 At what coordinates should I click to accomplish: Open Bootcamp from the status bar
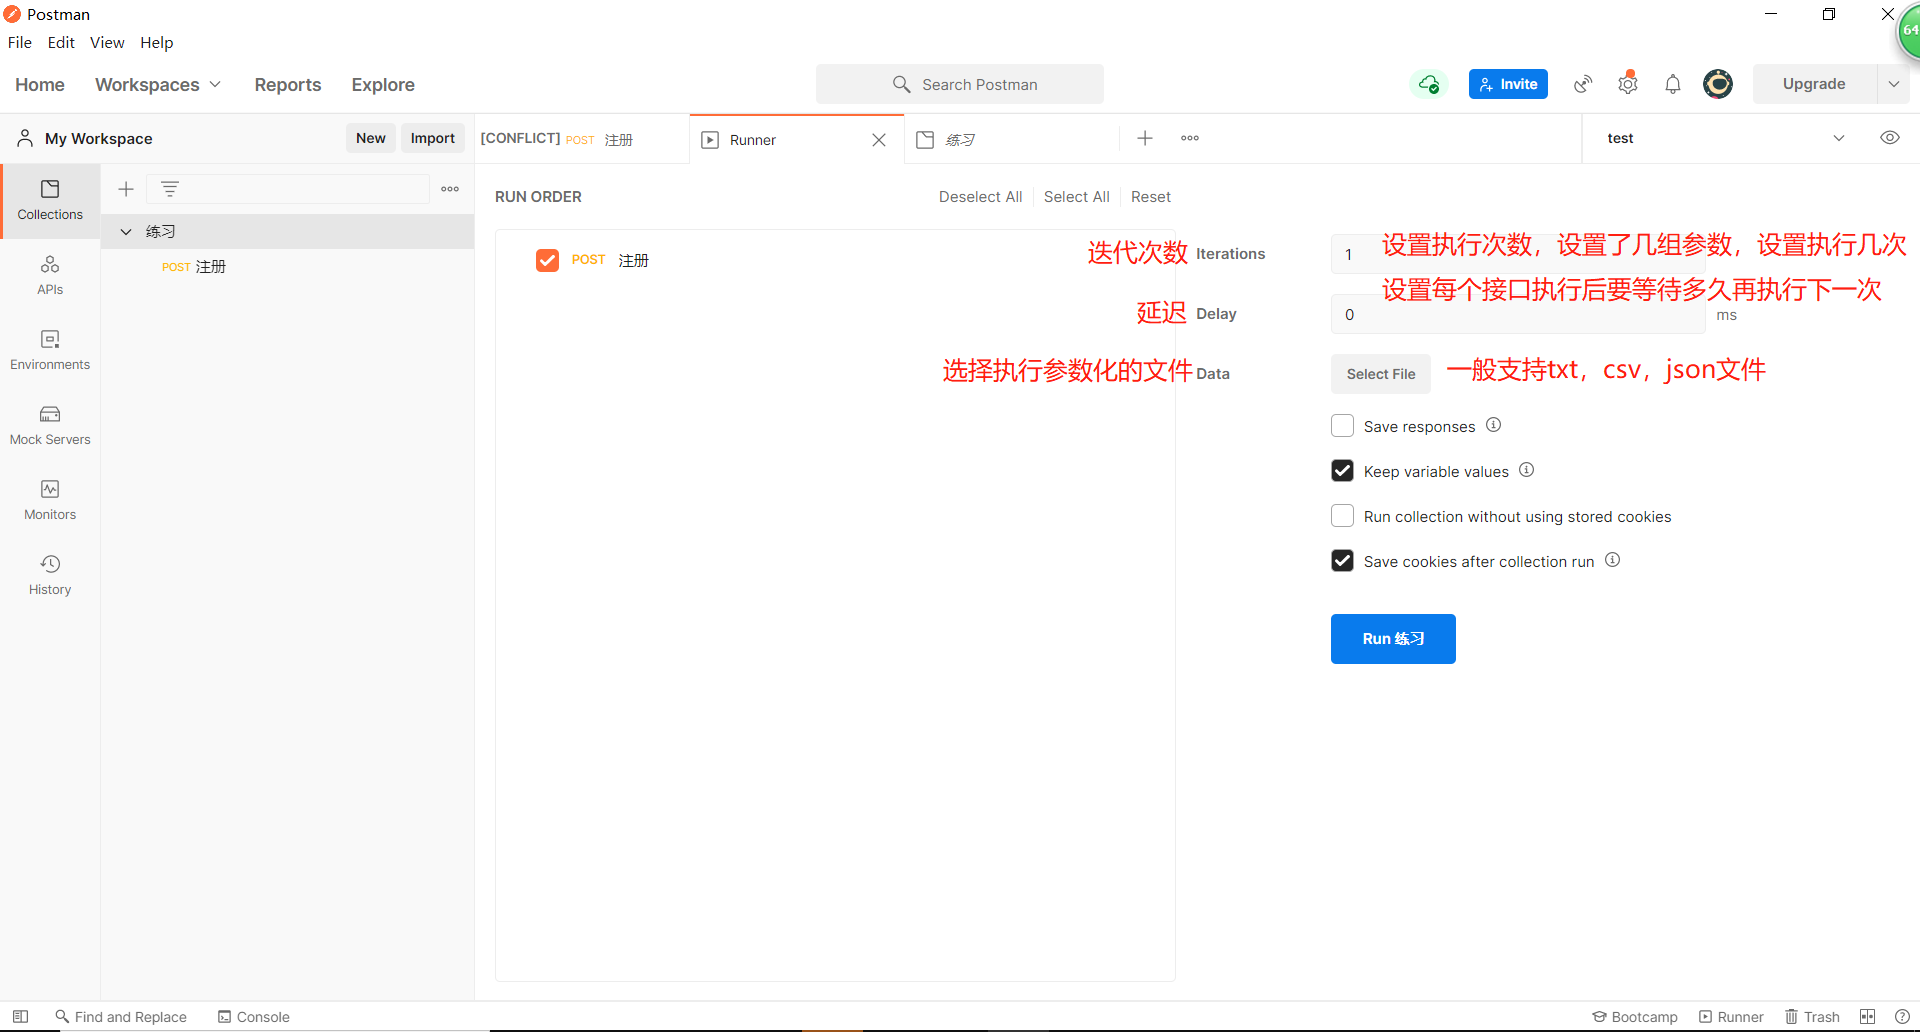1635,1017
